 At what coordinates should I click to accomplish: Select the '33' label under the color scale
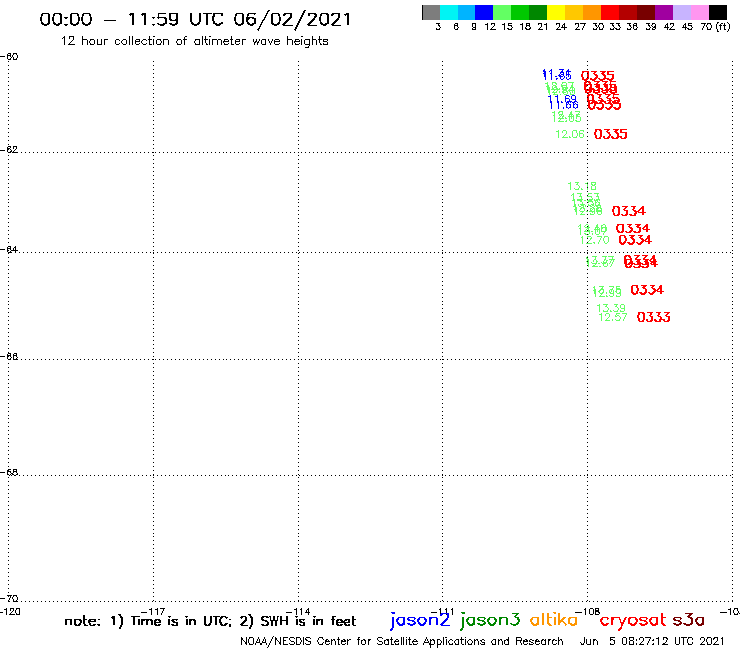coord(614,27)
